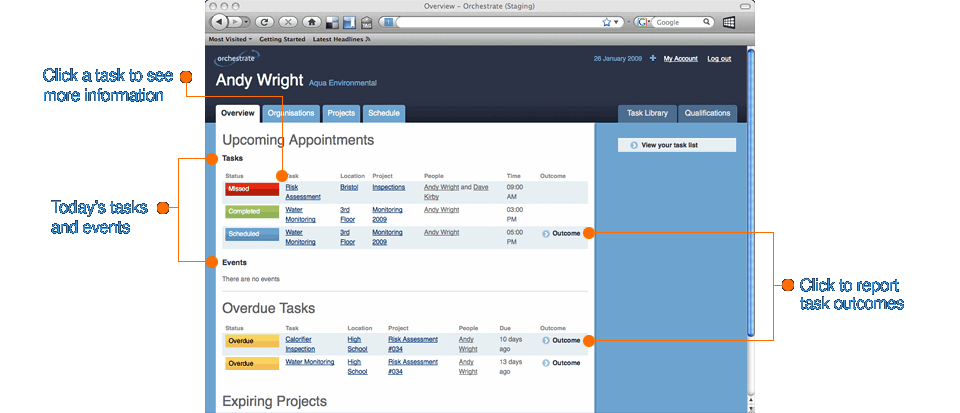Click the plus icon beside My Account

coord(653,59)
